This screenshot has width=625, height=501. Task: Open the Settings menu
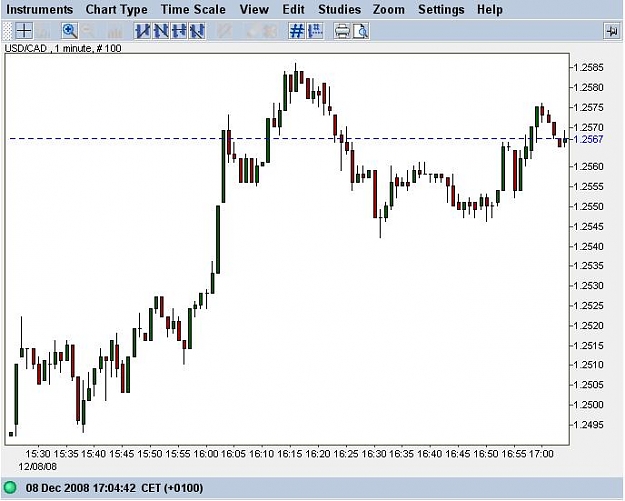[x=441, y=10]
